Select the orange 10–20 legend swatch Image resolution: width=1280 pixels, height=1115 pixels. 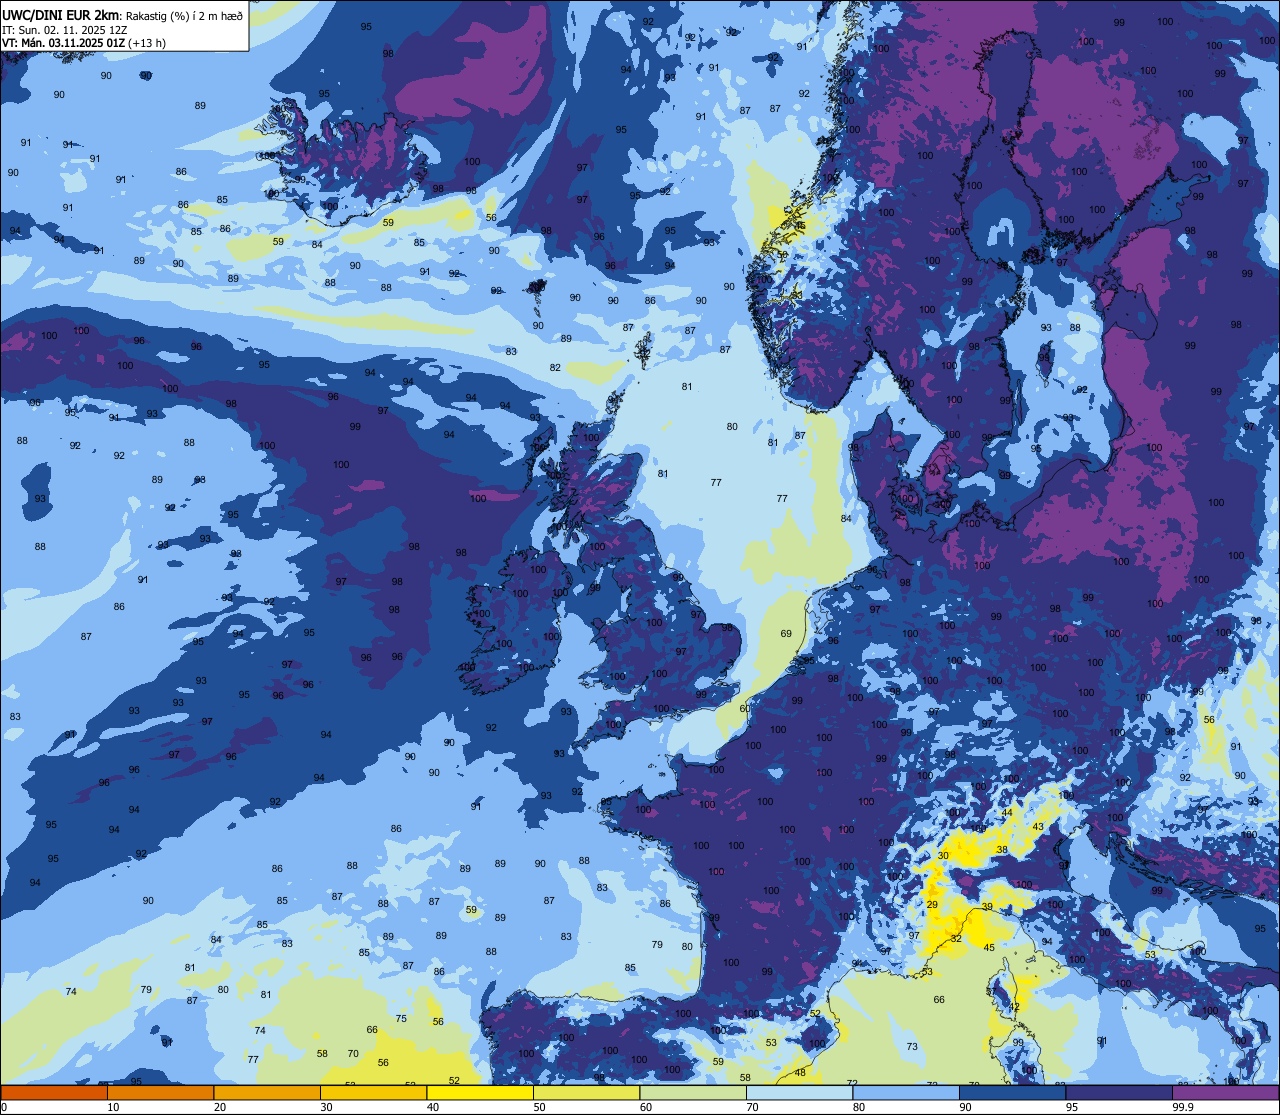pyautogui.click(x=160, y=1093)
